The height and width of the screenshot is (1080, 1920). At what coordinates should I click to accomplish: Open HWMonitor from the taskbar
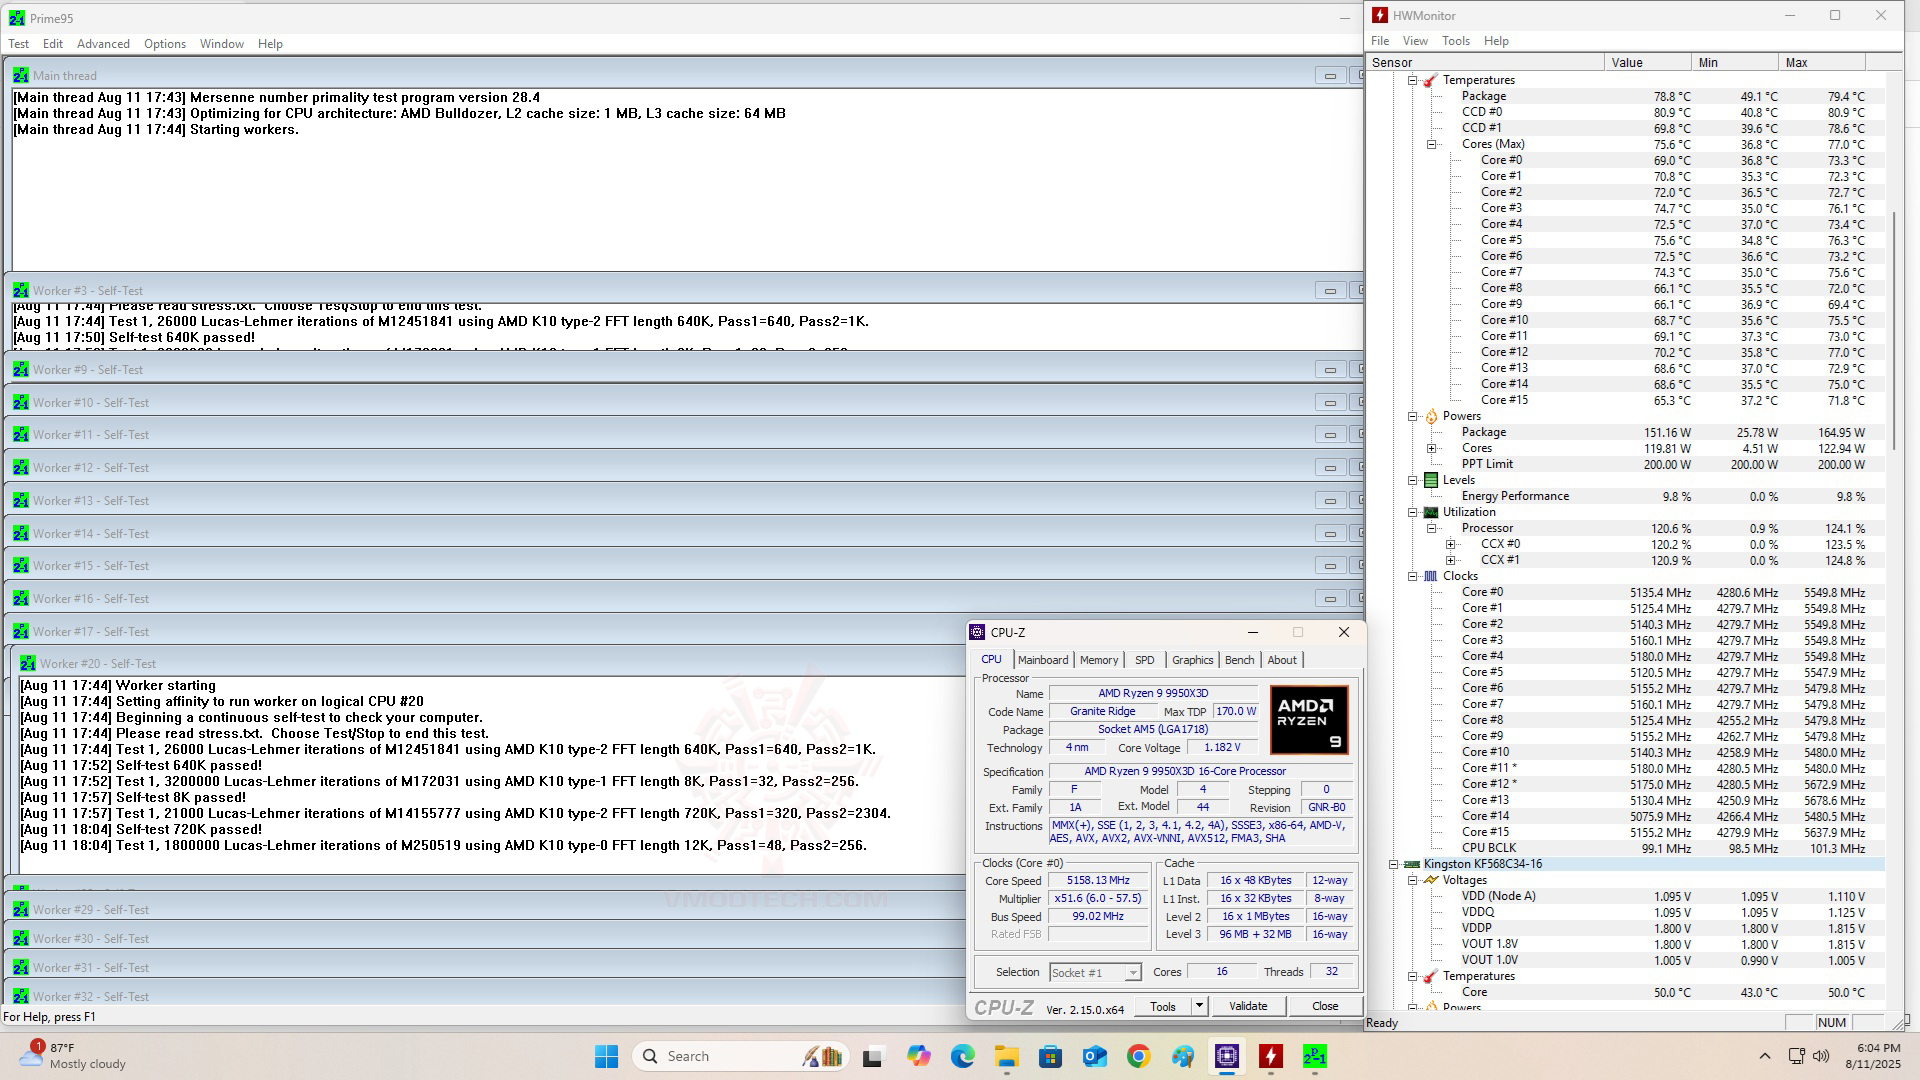click(1270, 1056)
